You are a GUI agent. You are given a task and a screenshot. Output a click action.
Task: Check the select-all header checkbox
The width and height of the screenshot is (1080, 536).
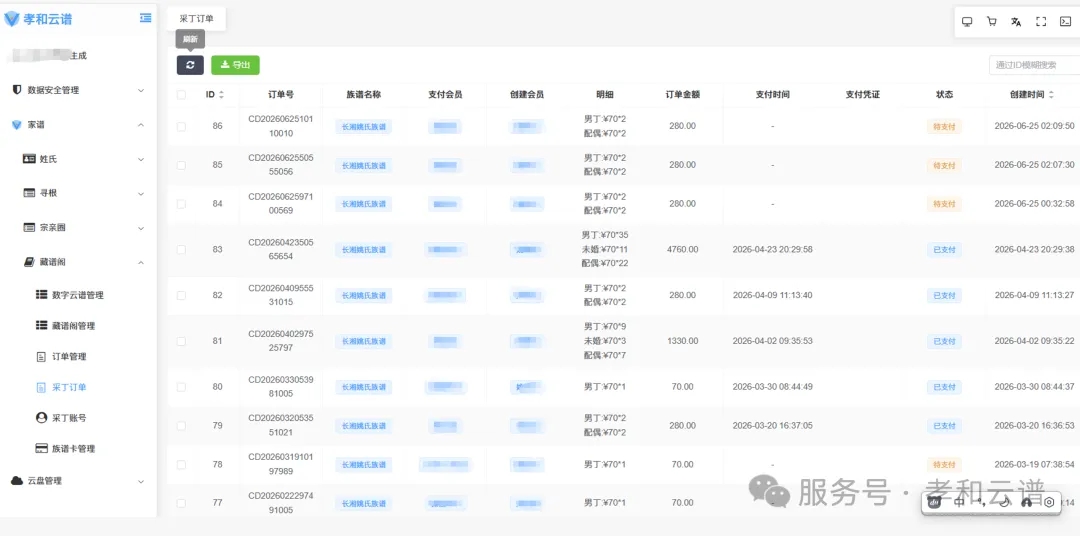click(181, 94)
